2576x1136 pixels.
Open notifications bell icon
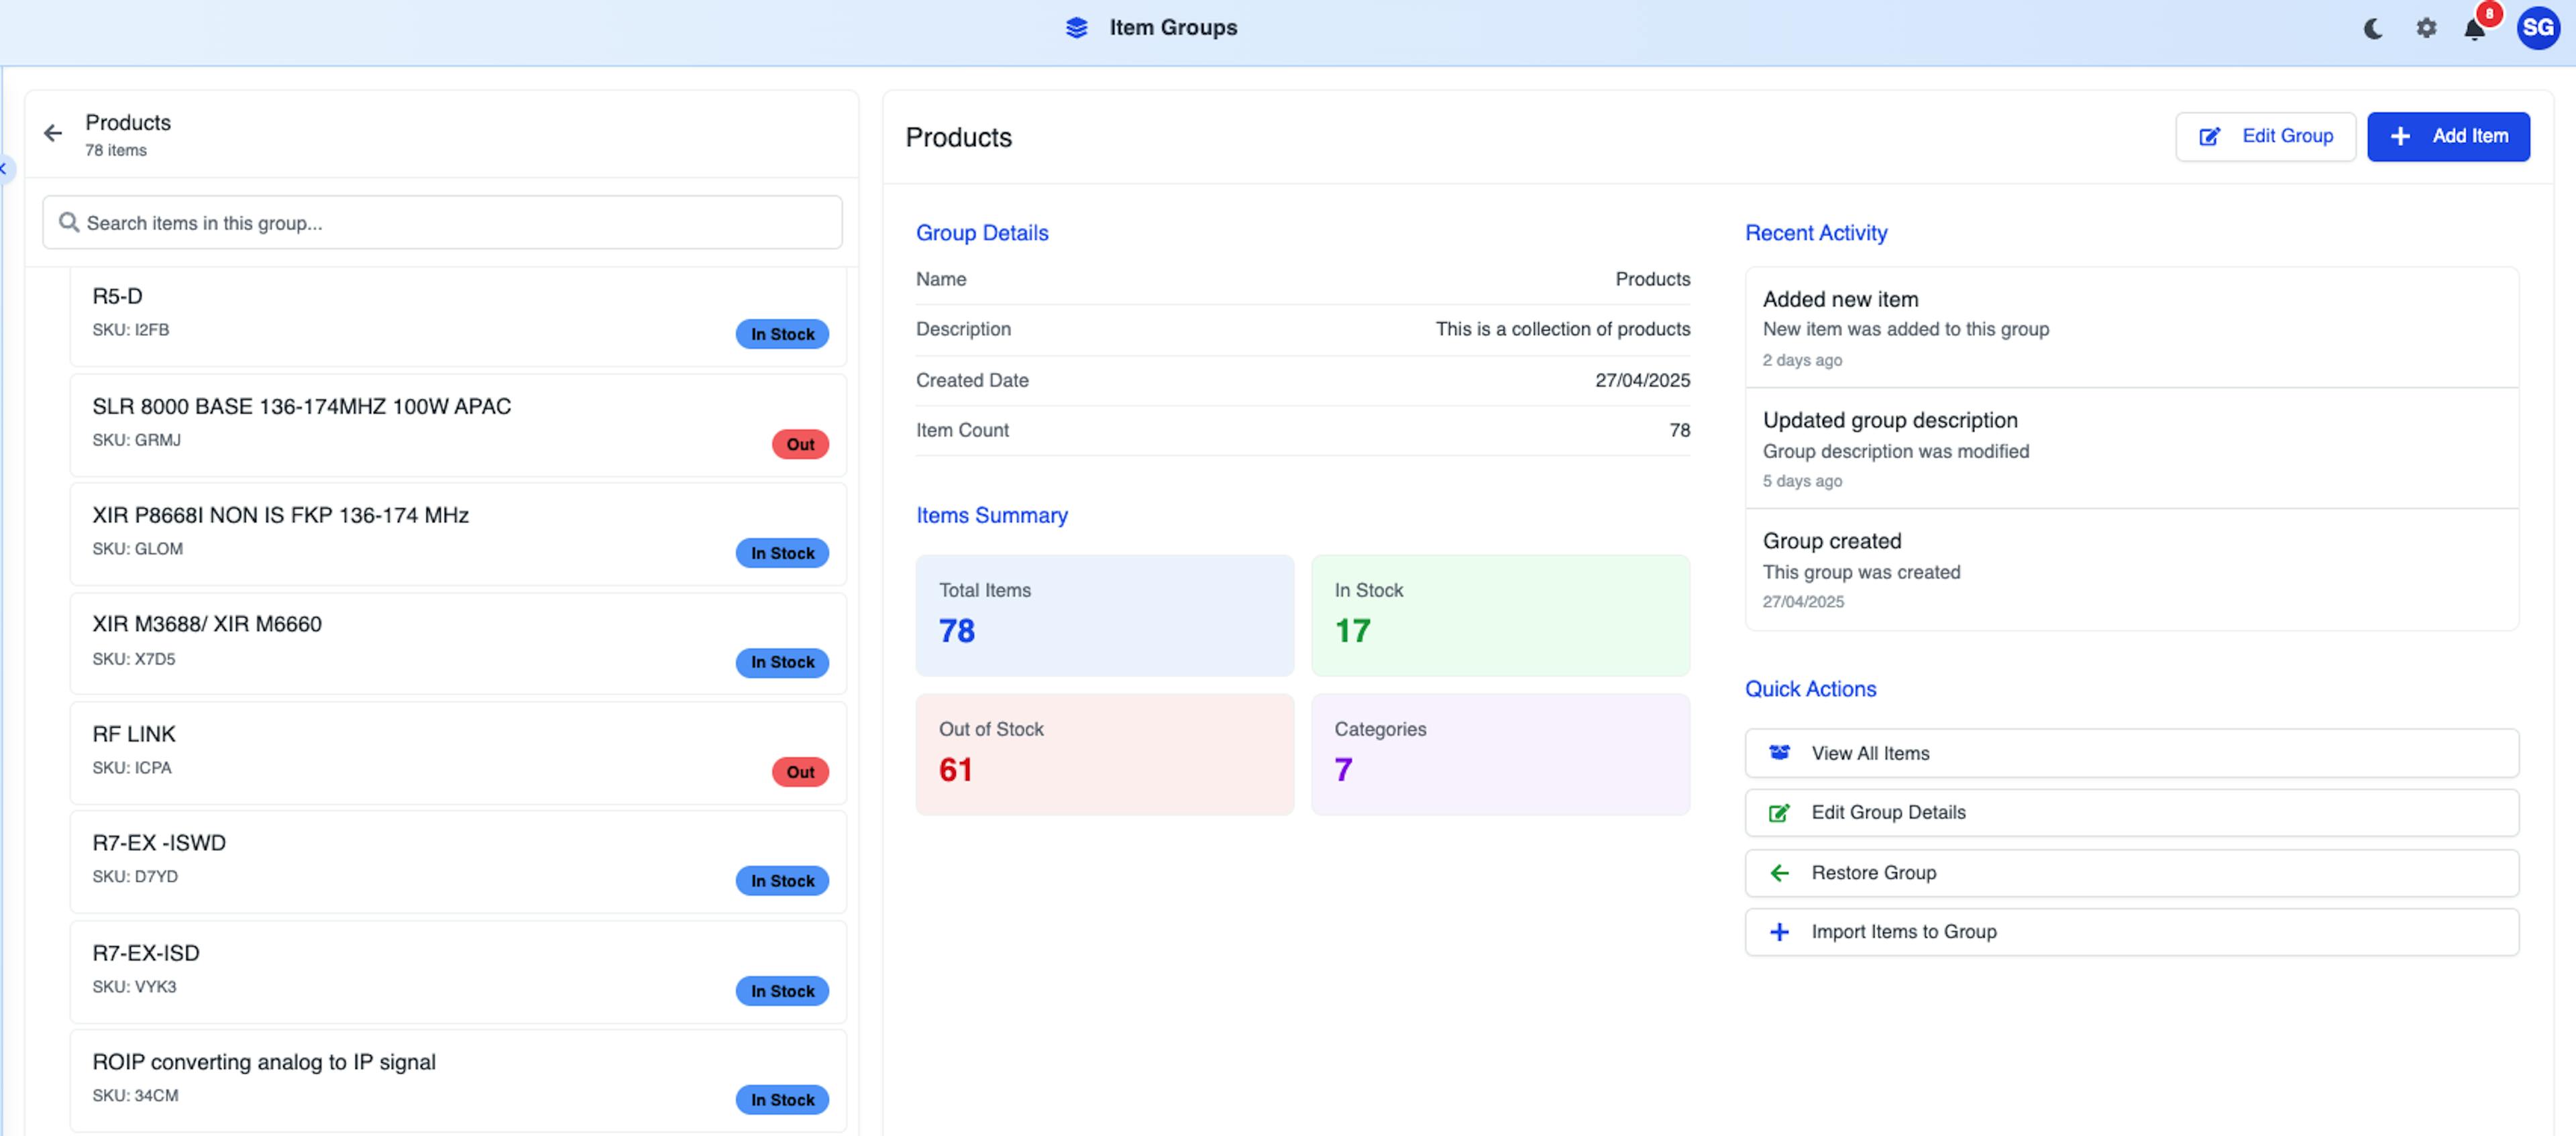coord(2474,29)
